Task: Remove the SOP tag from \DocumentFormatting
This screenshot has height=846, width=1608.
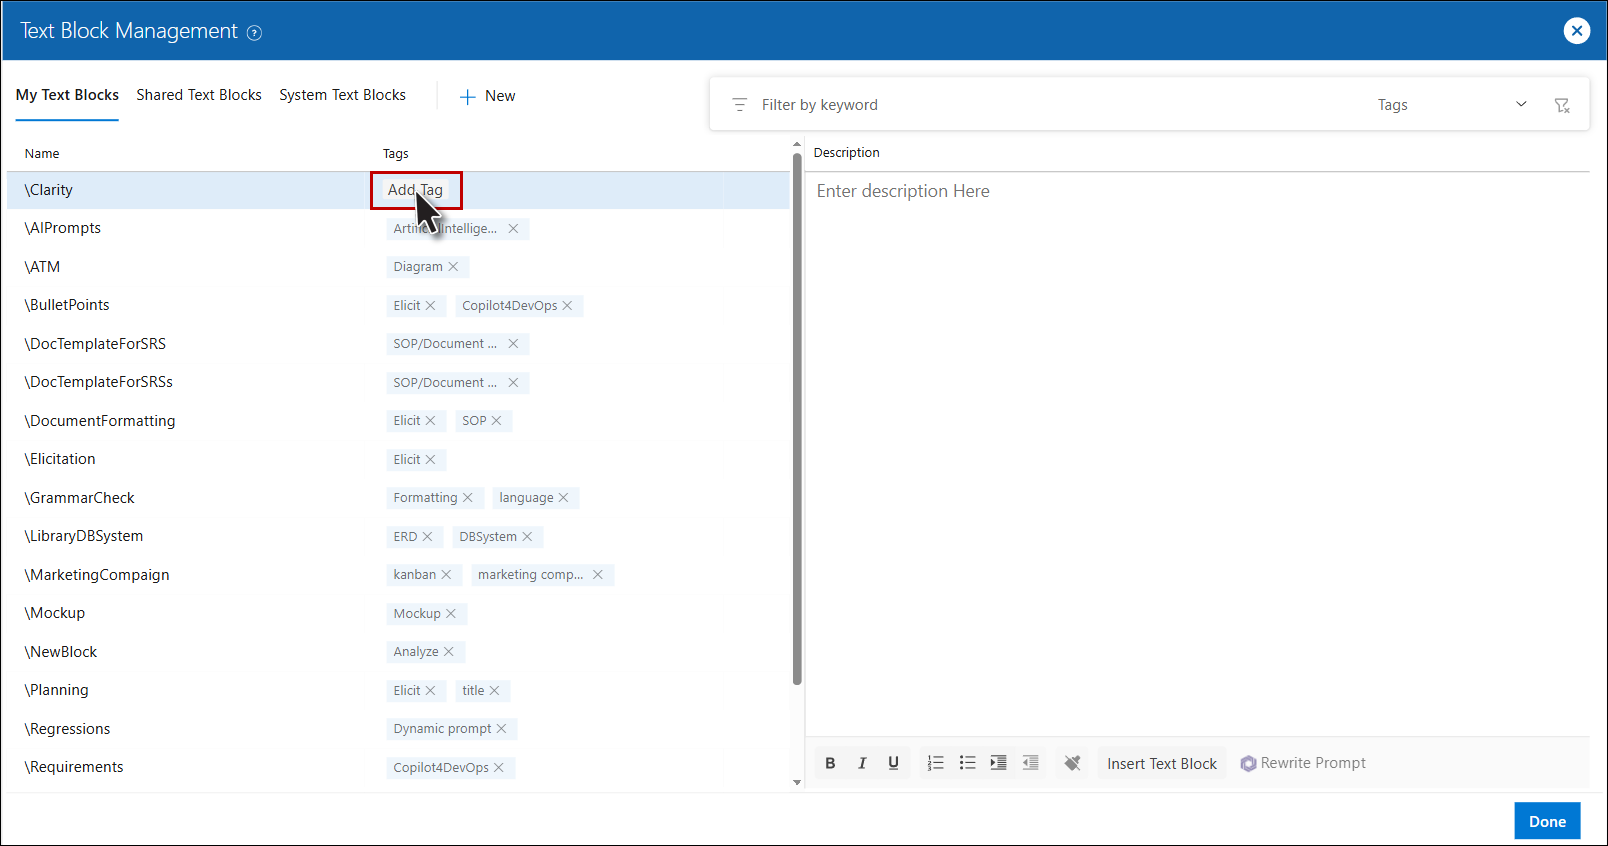Action: (x=496, y=421)
